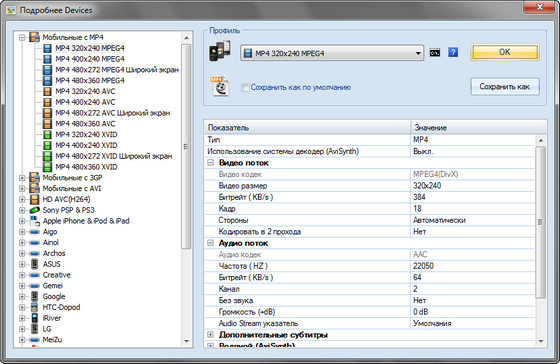Click the MP4 film reel file icon
This screenshot has height=364, width=560.
[220, 86]
